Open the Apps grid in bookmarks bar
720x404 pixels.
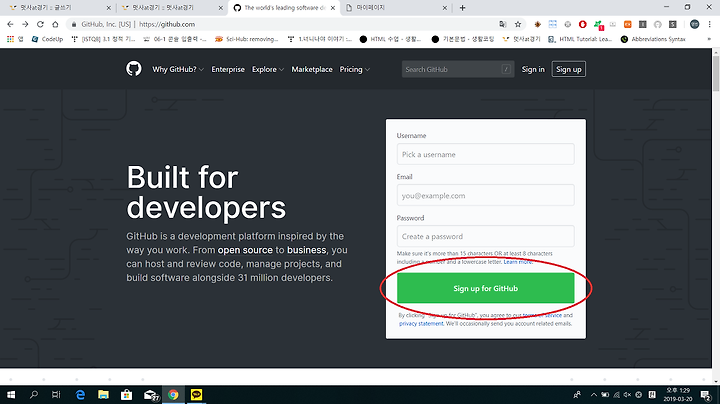coord(11,39)
